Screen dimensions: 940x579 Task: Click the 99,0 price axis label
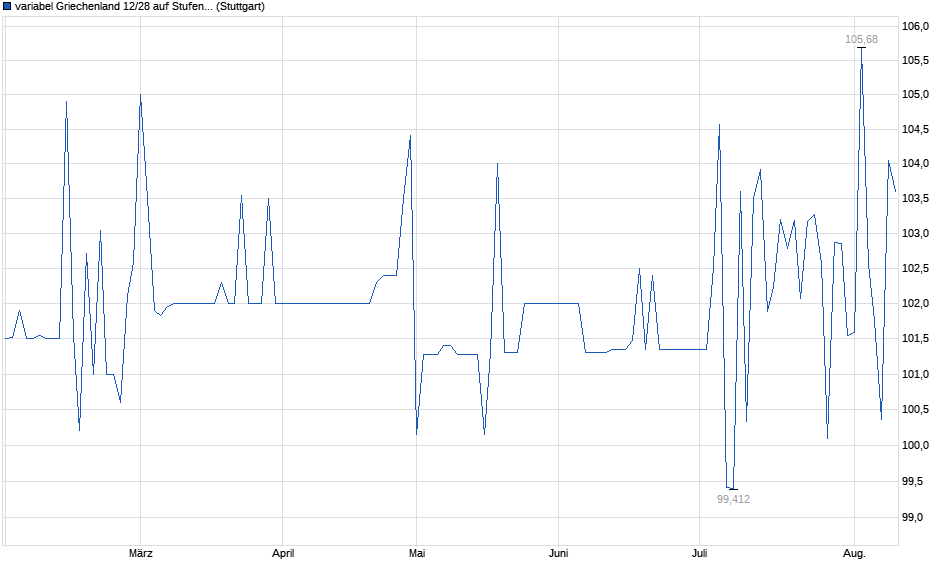point(913,518)
